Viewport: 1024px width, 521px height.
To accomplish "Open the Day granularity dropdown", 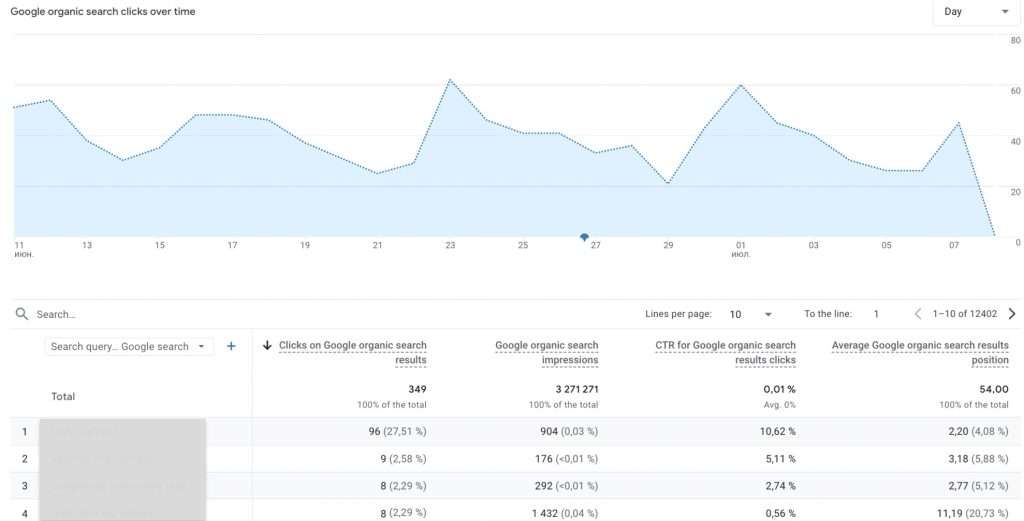I will click(x=976, y=12).
